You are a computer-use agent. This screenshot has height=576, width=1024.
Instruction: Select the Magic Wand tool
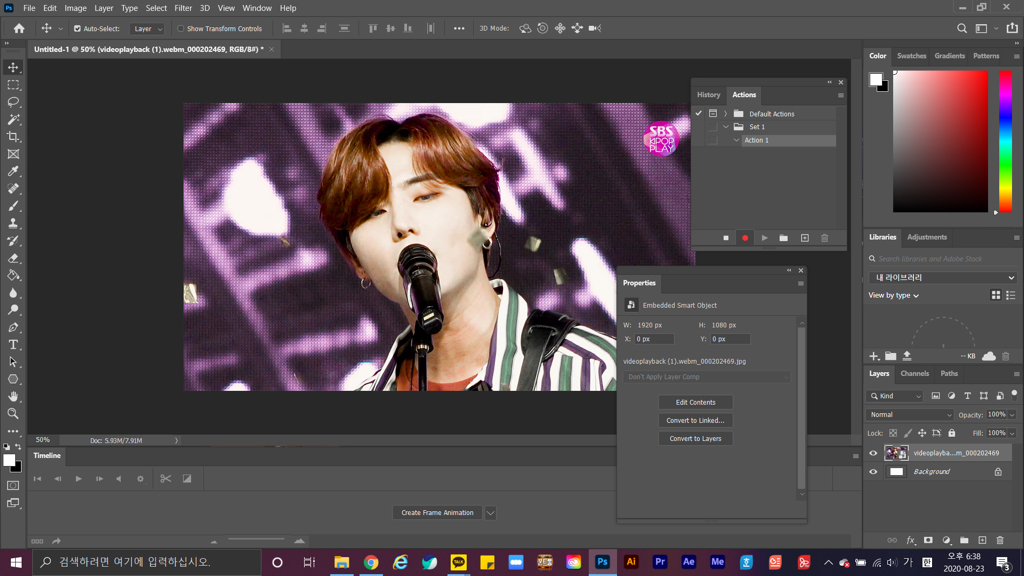[13, 120]
